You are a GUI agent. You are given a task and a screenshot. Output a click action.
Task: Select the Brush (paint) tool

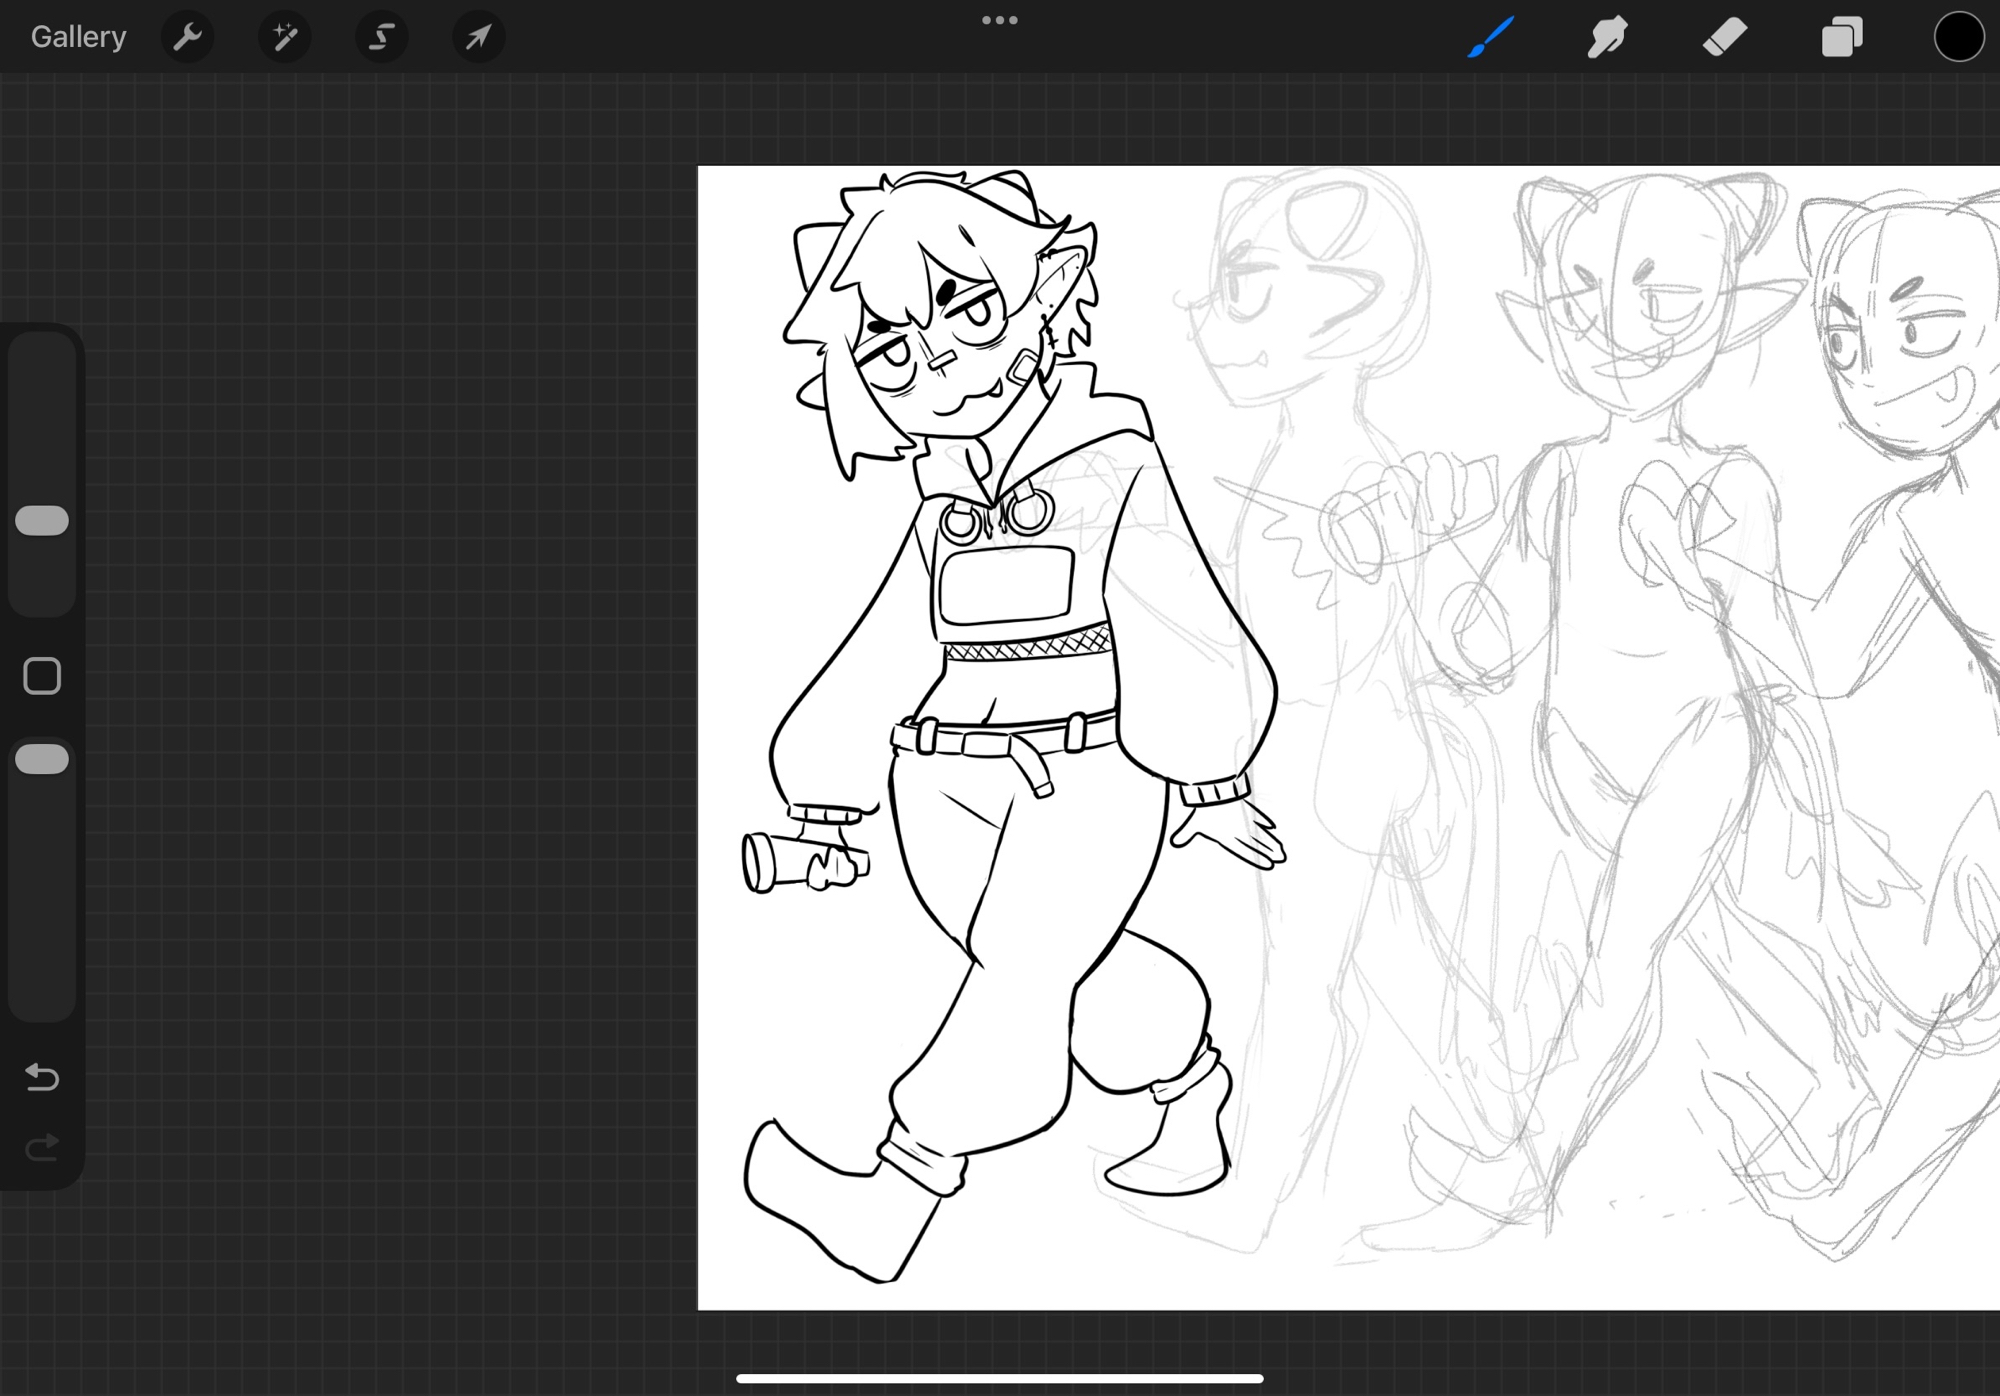[x=1490, y=37]
